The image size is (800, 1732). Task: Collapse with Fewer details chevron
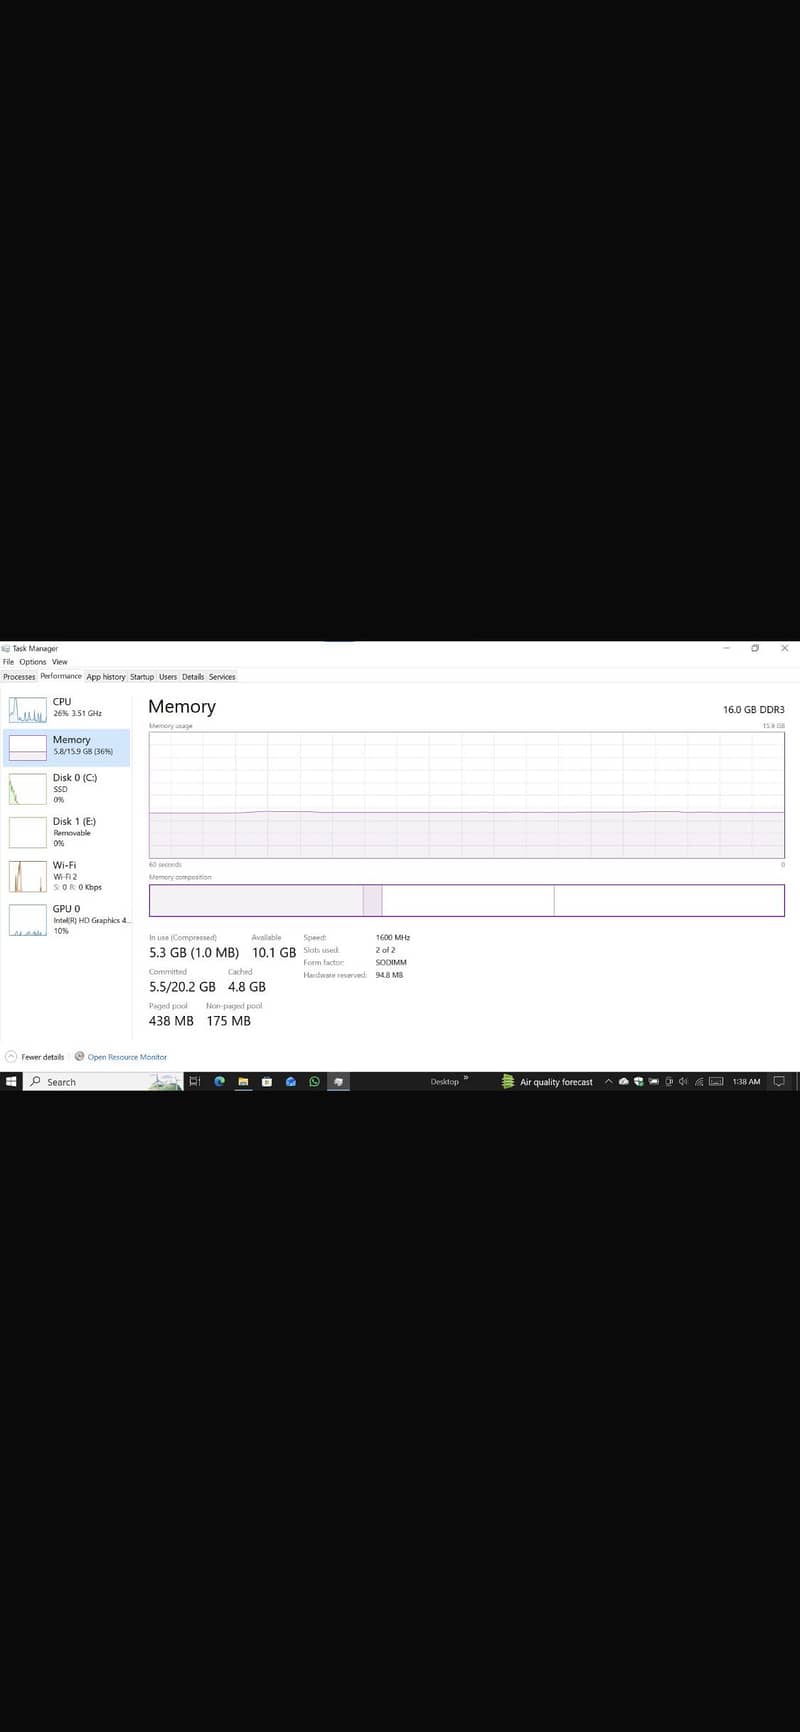[11, 1056]
